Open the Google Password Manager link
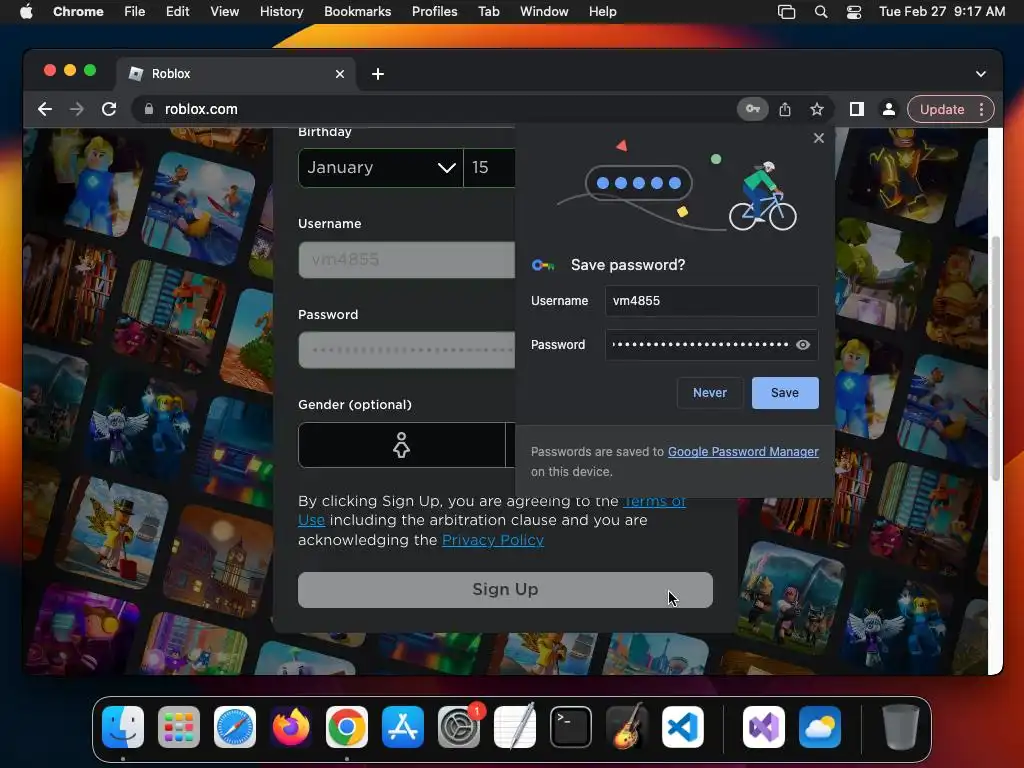Image resolution: width=1024 pixels, height=768 pixels. [x=743, y=451]
